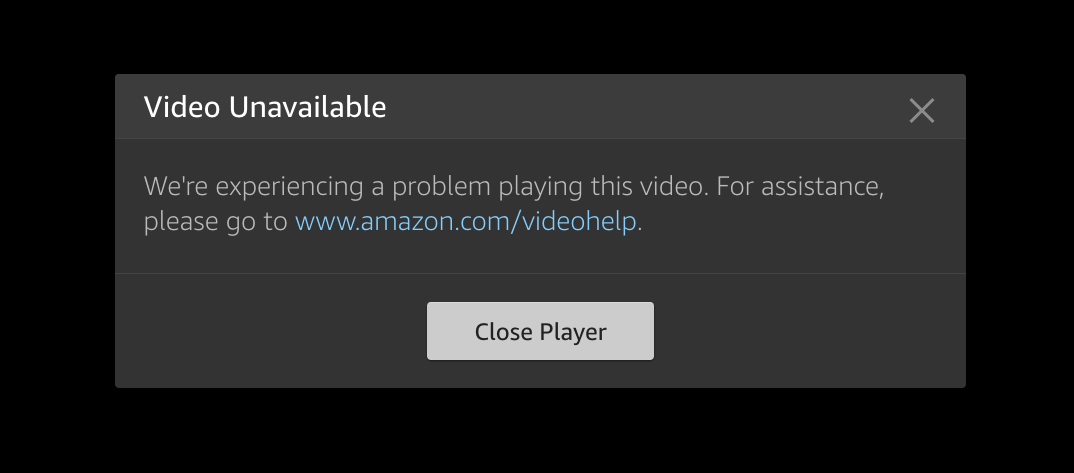Screen dimensions: 1074x473
Task: Click the word 'We're' starting the message
Action: point(176,186)
